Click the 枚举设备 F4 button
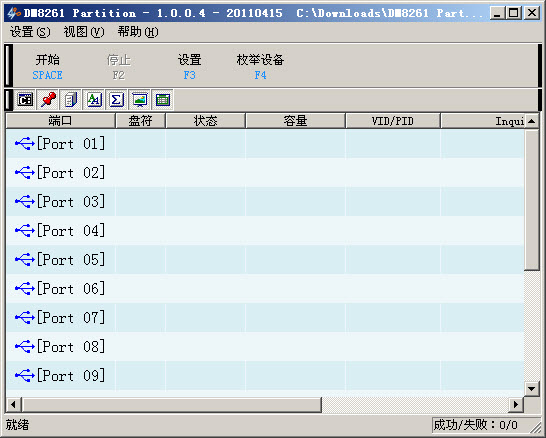The height and width of the screenshot is (438, 546). (x=260, y=67)
